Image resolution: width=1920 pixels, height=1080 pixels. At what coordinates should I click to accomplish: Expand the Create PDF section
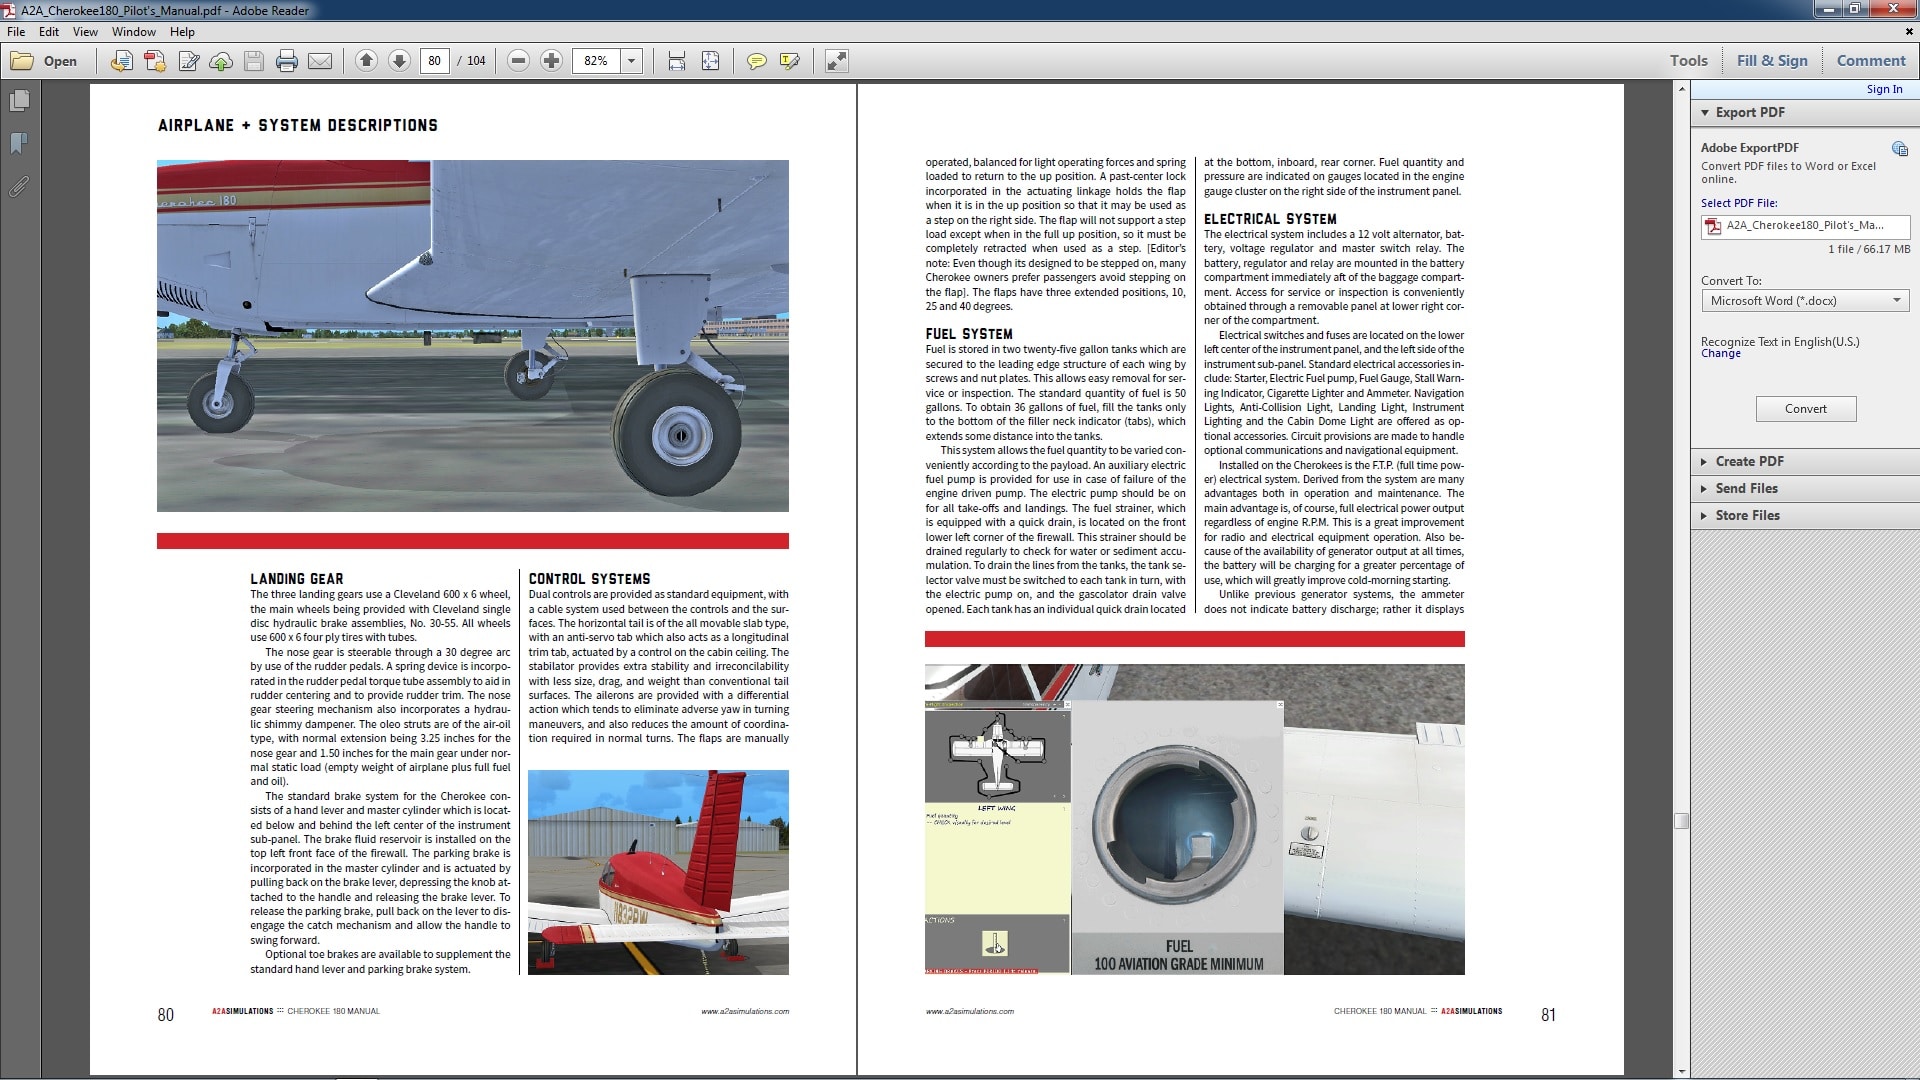coord(1749,461)
